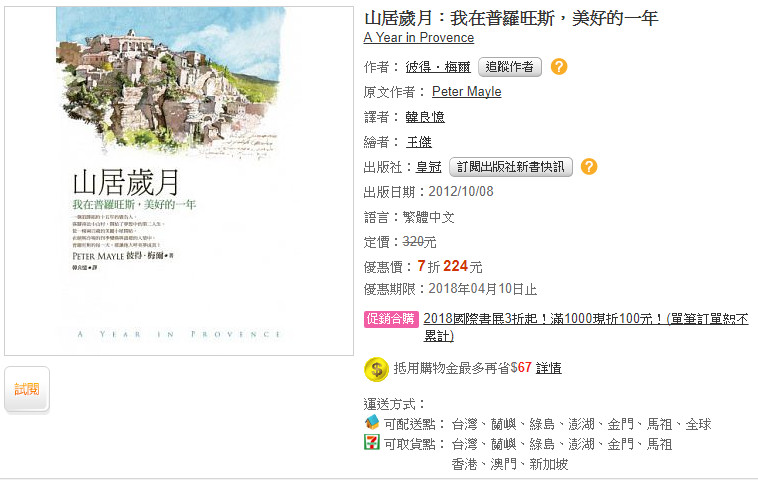The width and height of the screenshot is (758, 480).
Task: Open author link 彼得．梅爾
Action: pos(438,67)
